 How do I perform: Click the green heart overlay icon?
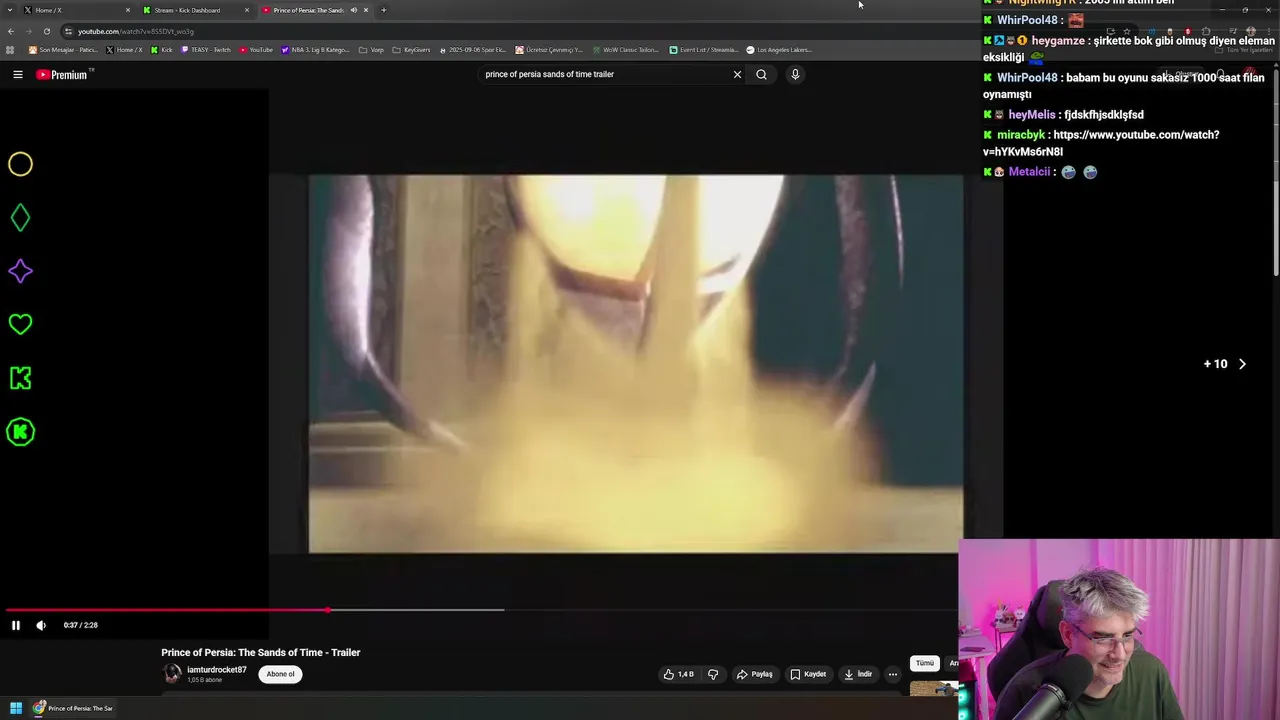point(20,324)
